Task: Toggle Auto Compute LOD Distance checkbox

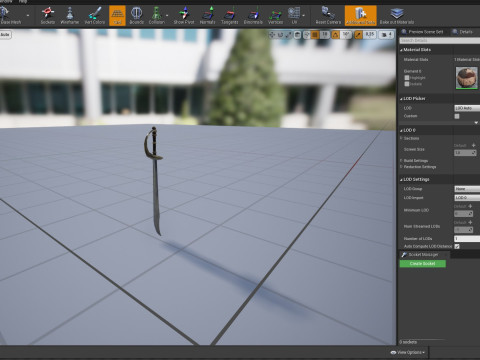Action: (457, 247)
